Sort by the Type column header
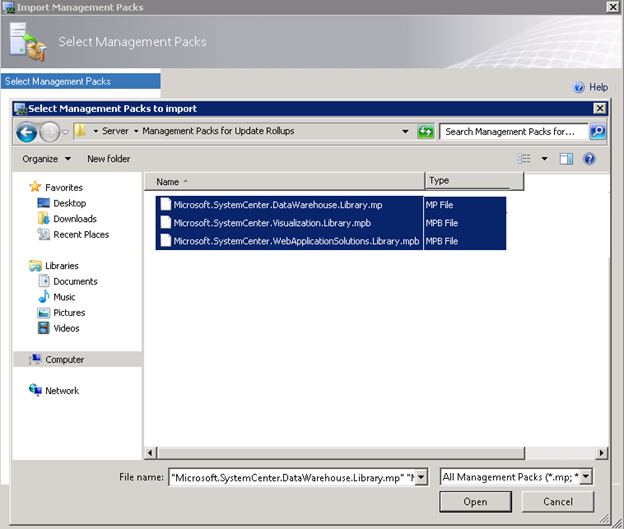This screenshot has width=624, height=529. 474,181
